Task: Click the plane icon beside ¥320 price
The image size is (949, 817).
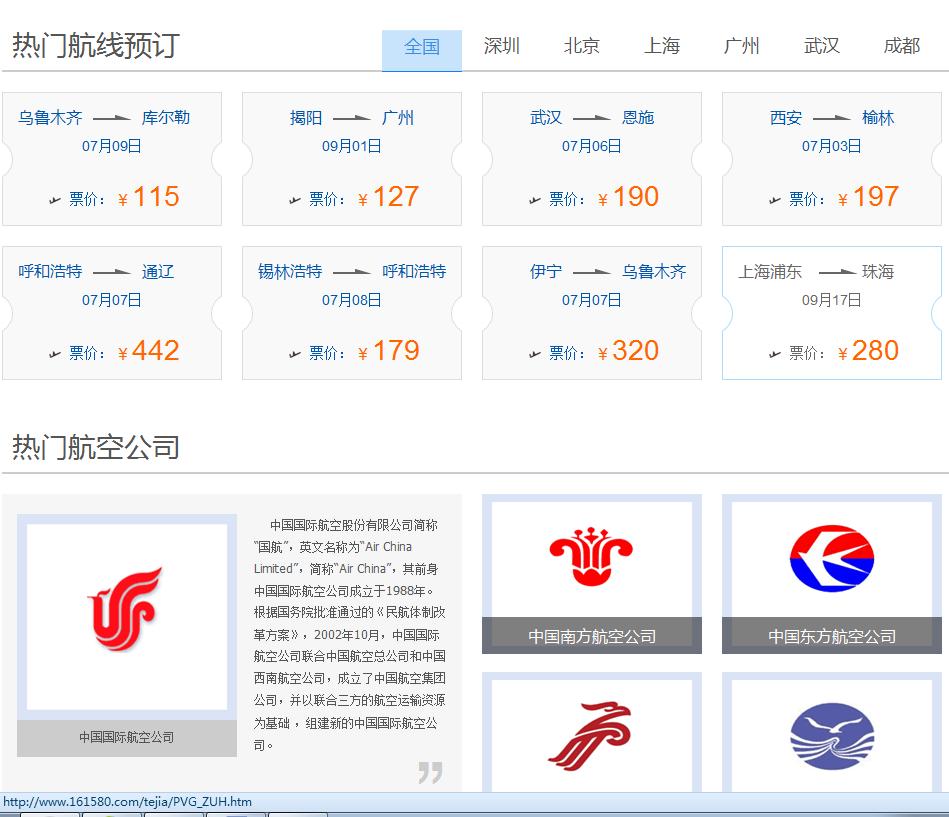Action: 535,354
